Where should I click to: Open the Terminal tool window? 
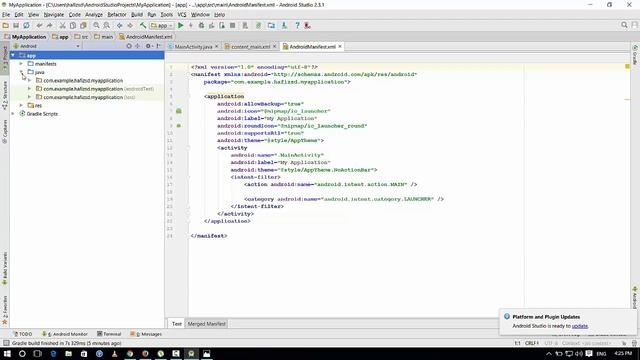click(x=109, y=334)
